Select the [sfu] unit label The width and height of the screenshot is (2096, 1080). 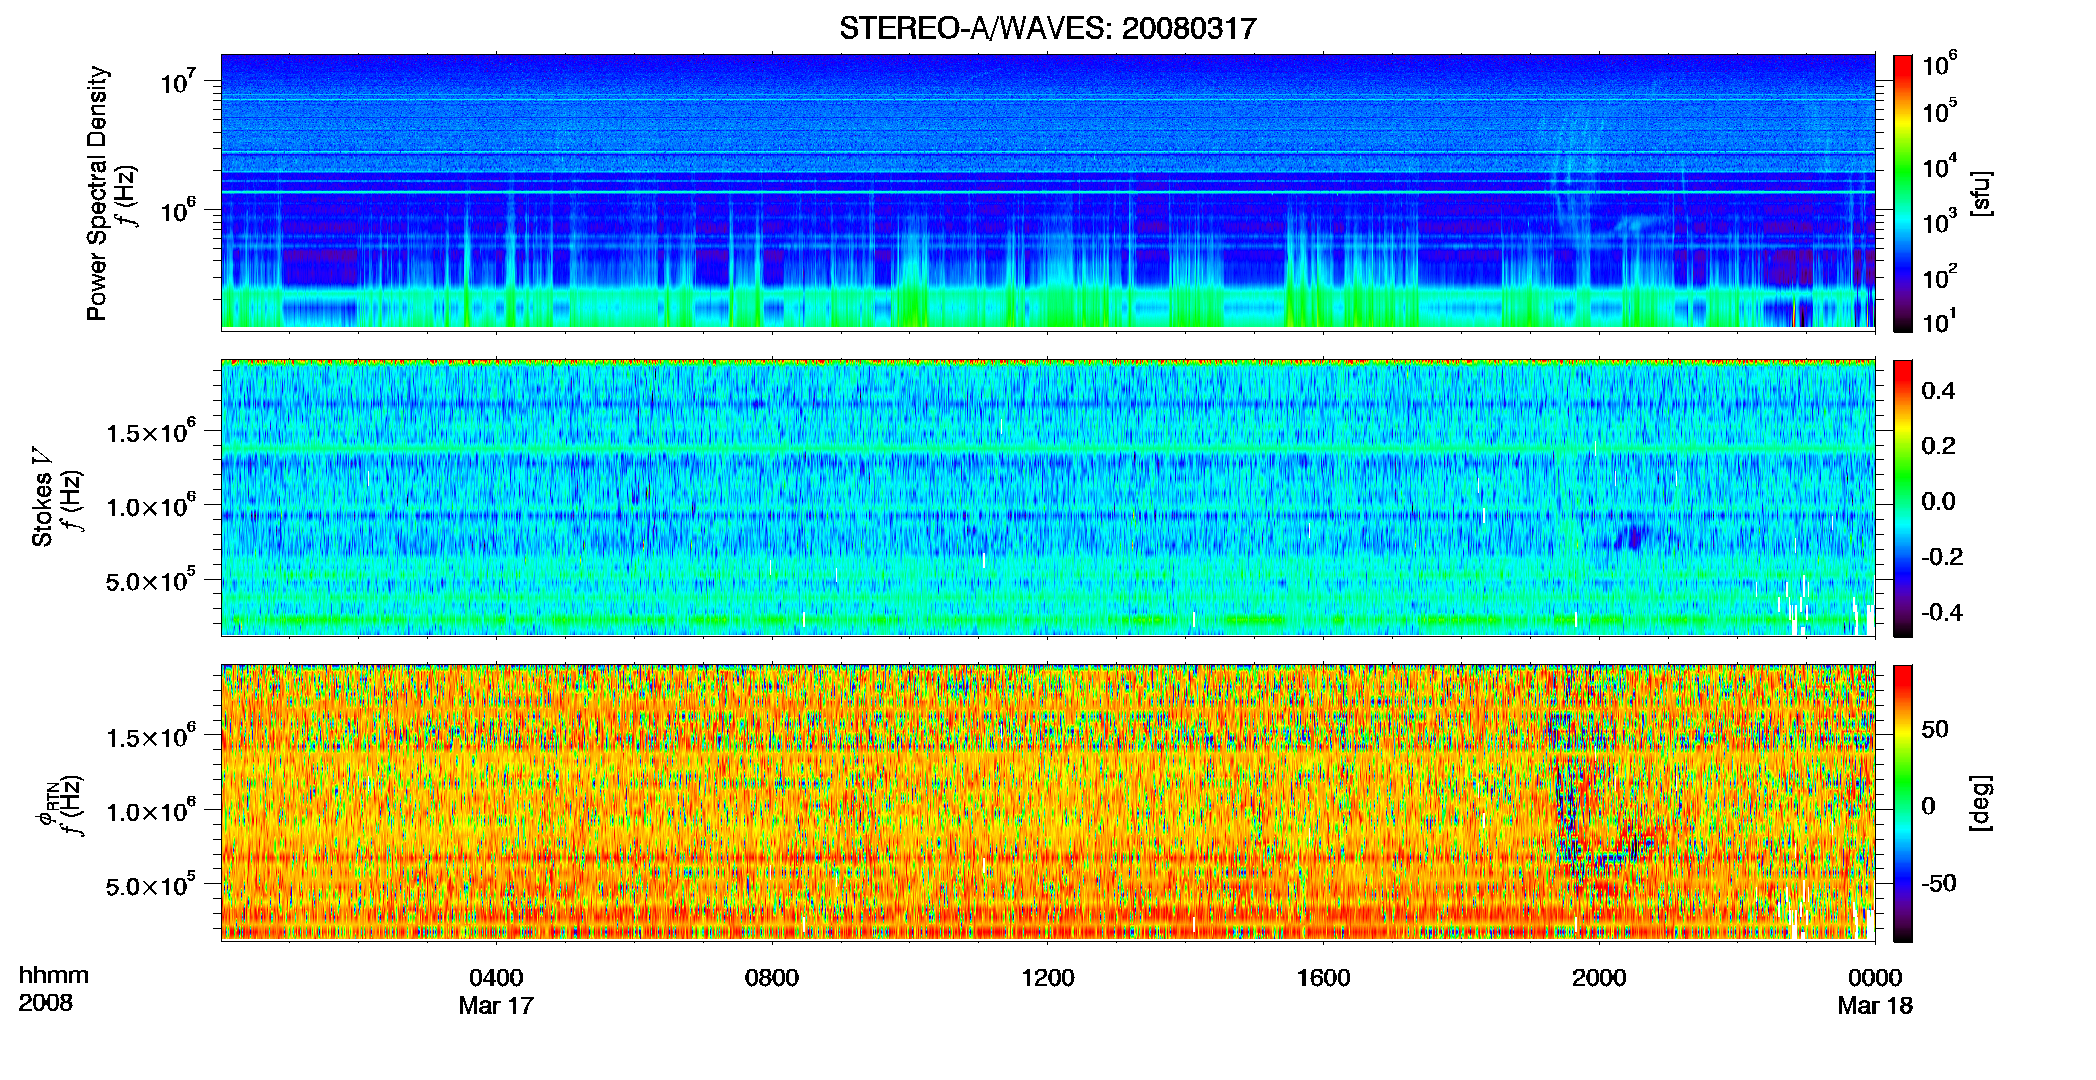pos(1980,193)
